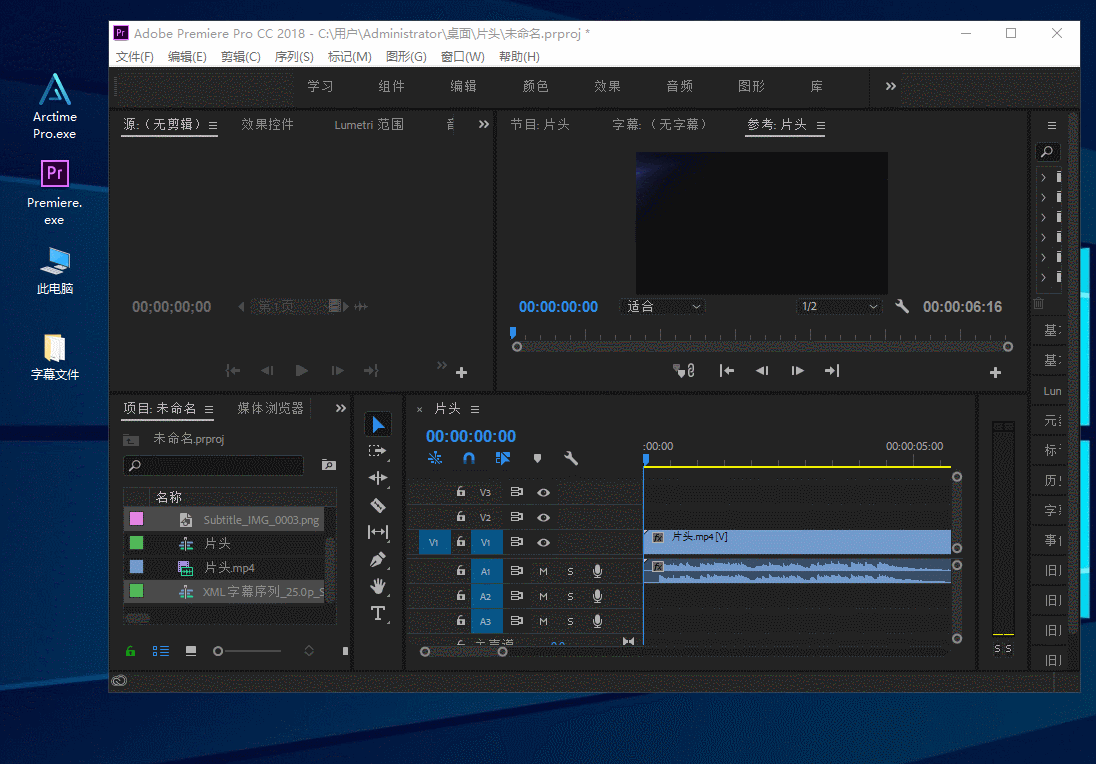Open 项目: 未命名 panel menu
The image size is (1096, 764).
(209, 409)
